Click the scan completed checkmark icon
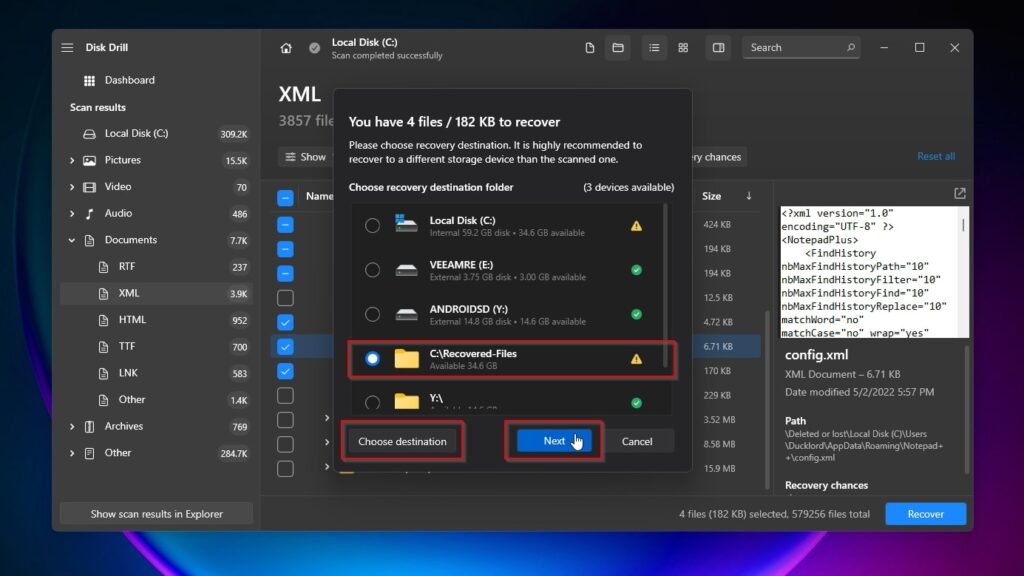 click(x=314, y=48)
